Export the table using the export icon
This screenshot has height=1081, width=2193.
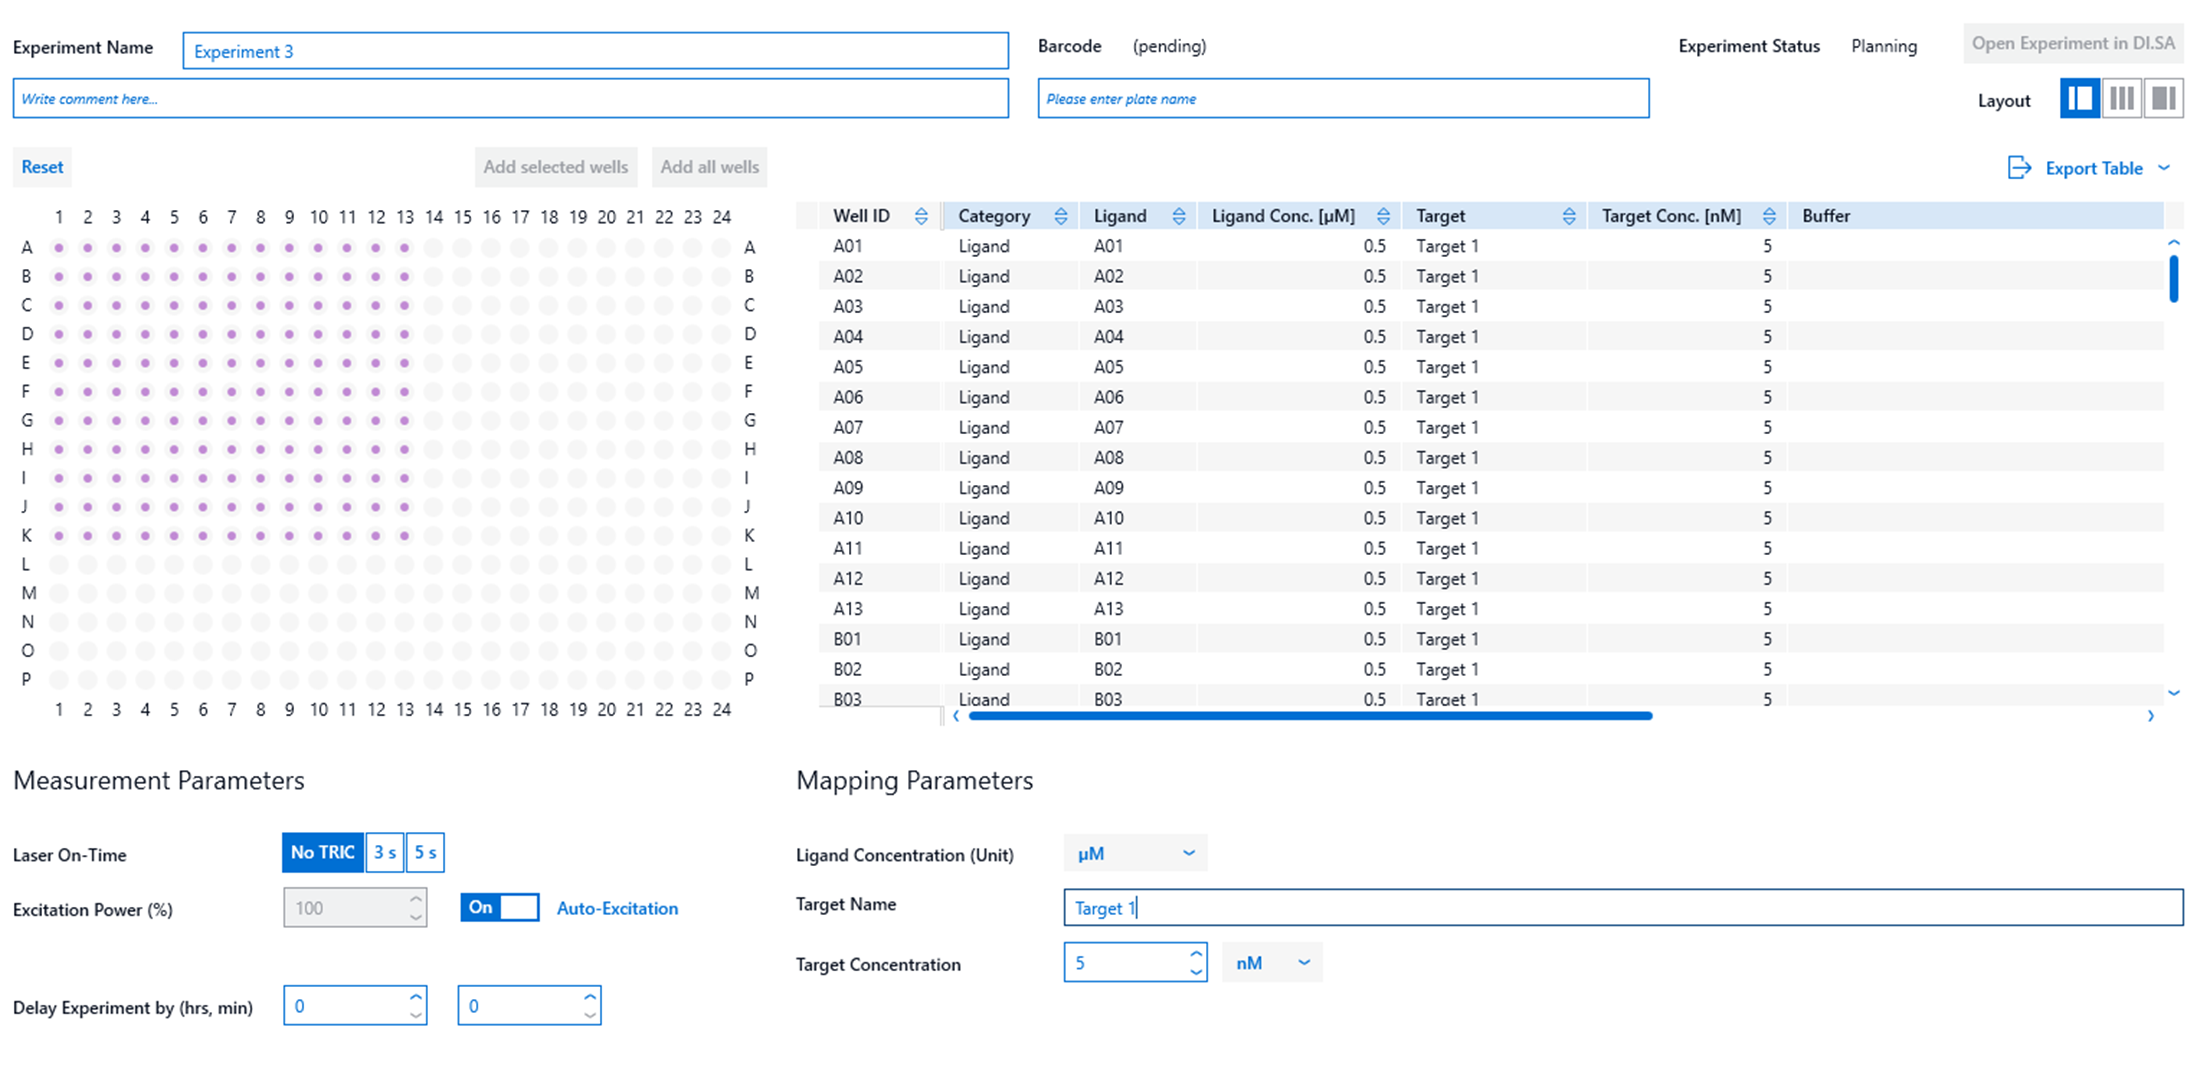tap(2021, 168)
